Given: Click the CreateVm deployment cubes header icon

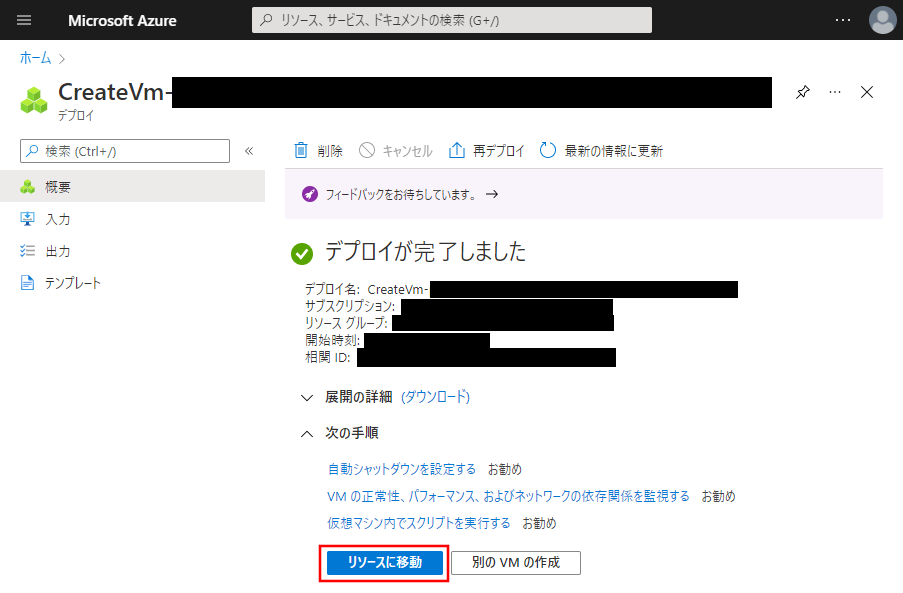Looking at the screenshot, I should [34, 100].
